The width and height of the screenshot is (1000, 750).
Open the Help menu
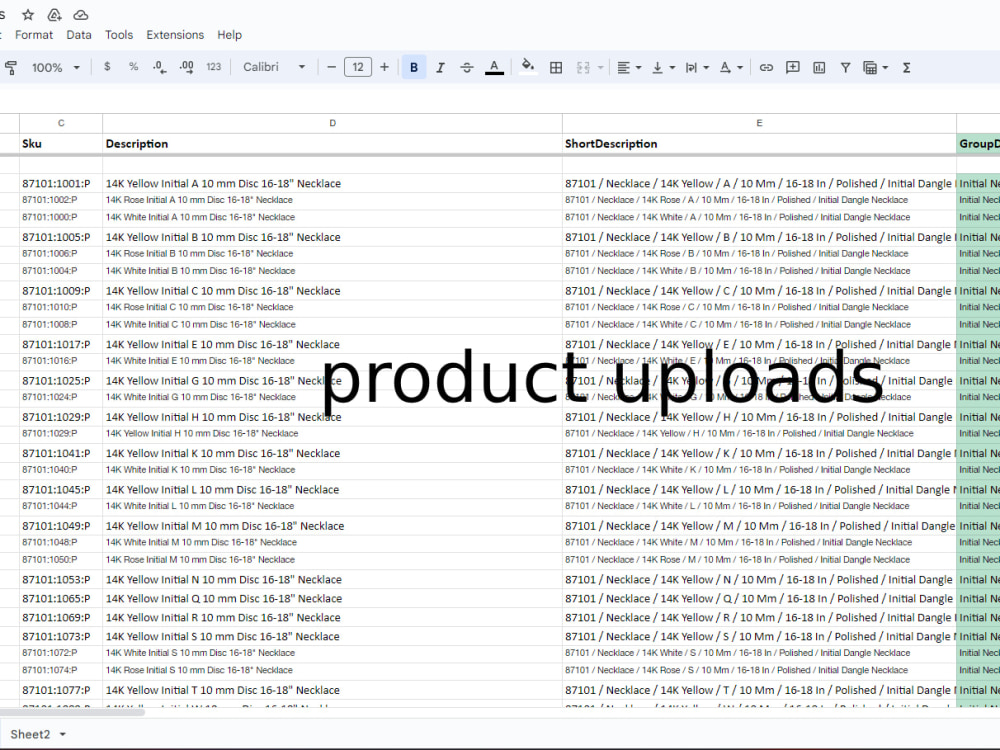pyautogui.click(x=230, y=35)
